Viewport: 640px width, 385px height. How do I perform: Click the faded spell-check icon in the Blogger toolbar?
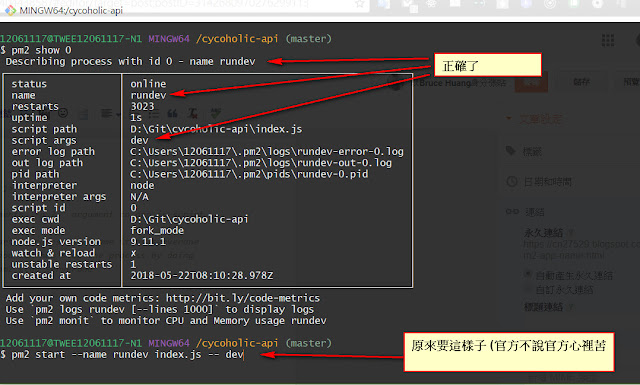pos(216,113)
